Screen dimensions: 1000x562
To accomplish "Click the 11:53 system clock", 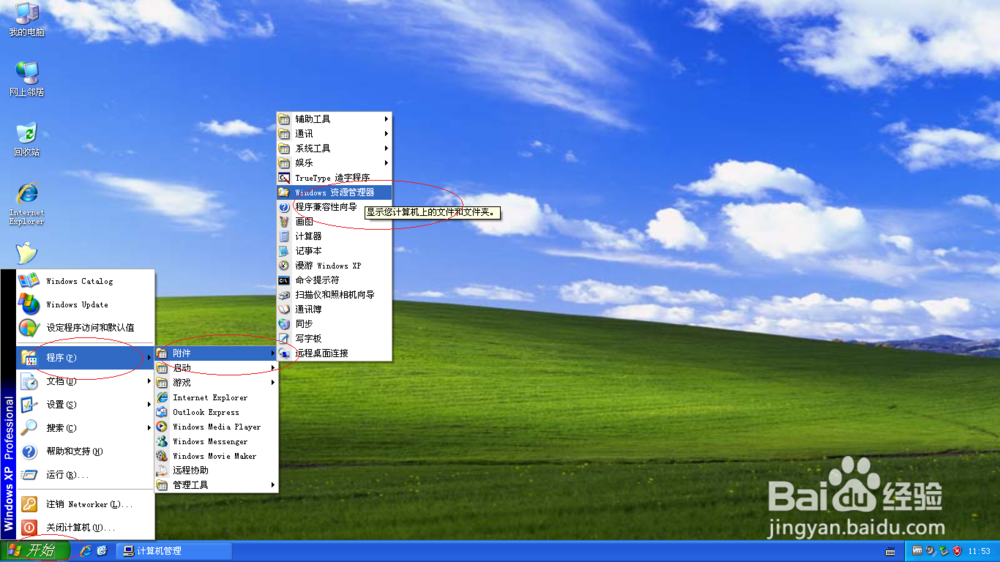I will pyautogui.click(x=979, y=551).
